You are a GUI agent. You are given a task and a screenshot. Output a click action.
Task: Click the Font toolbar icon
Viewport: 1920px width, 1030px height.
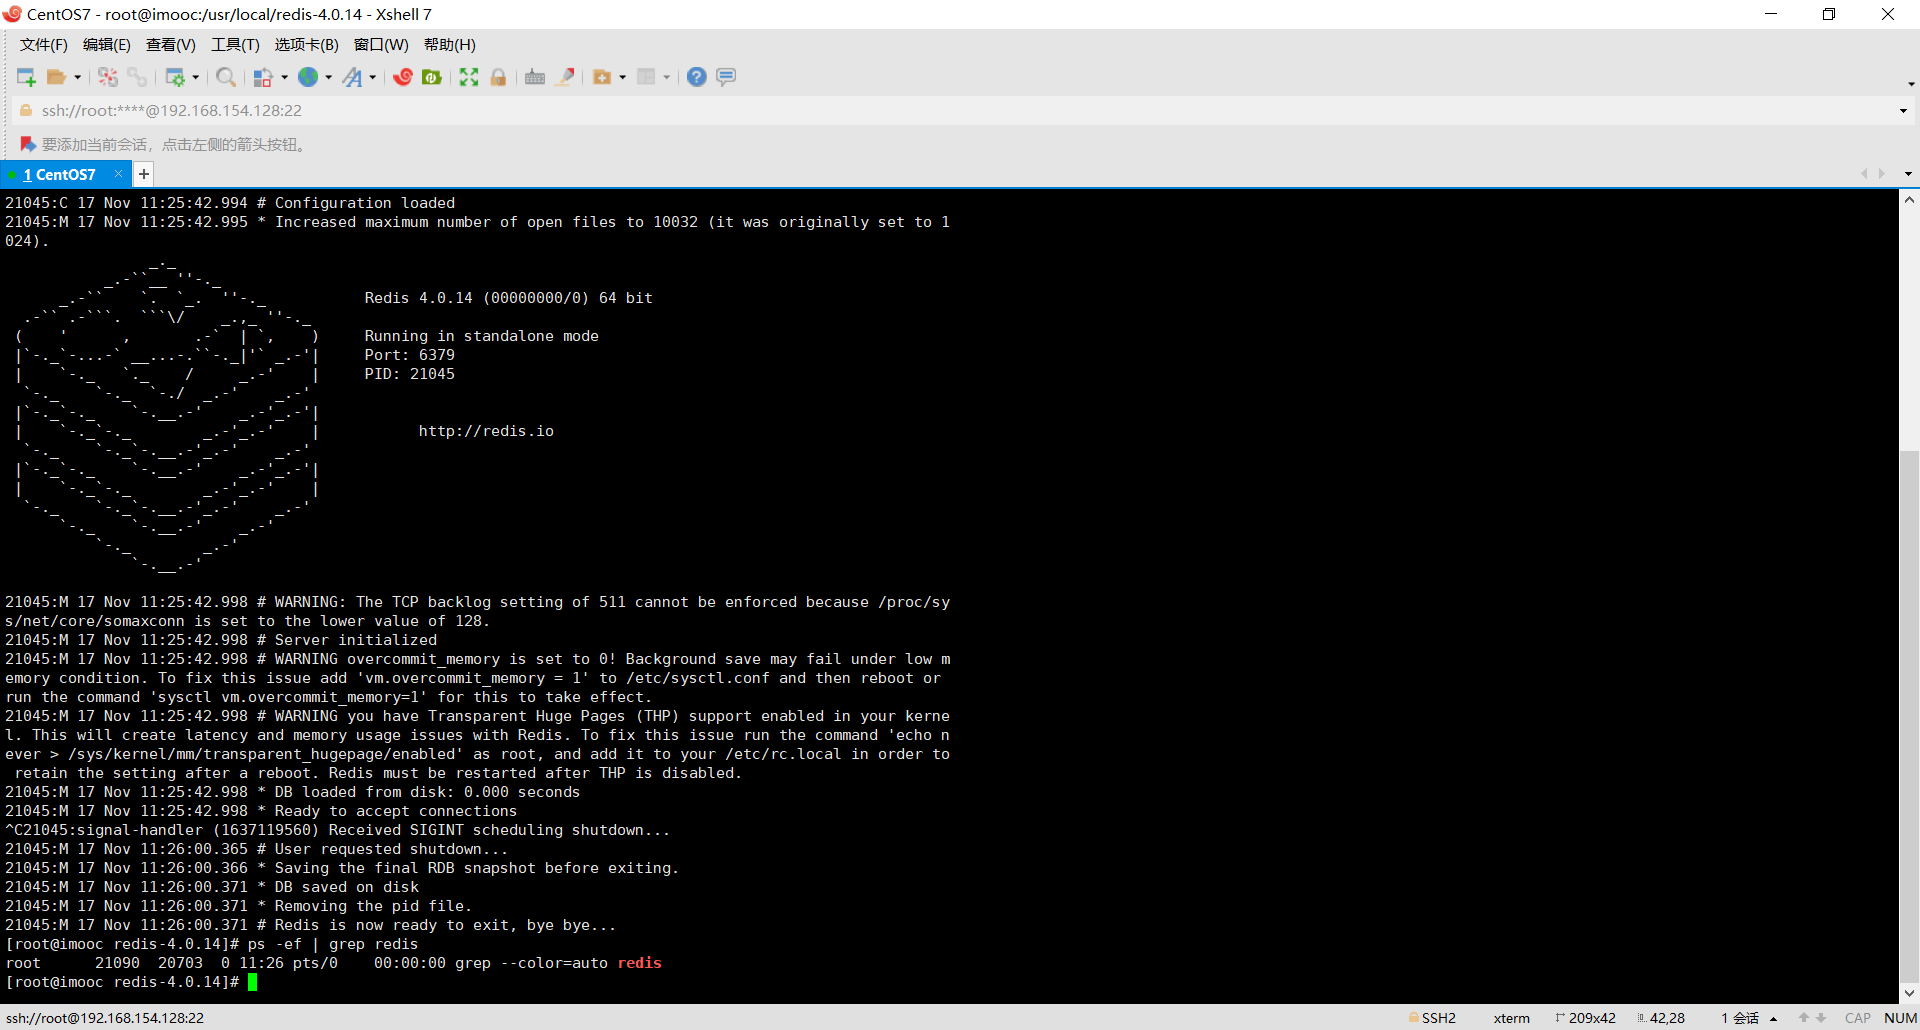coord(352,77)
